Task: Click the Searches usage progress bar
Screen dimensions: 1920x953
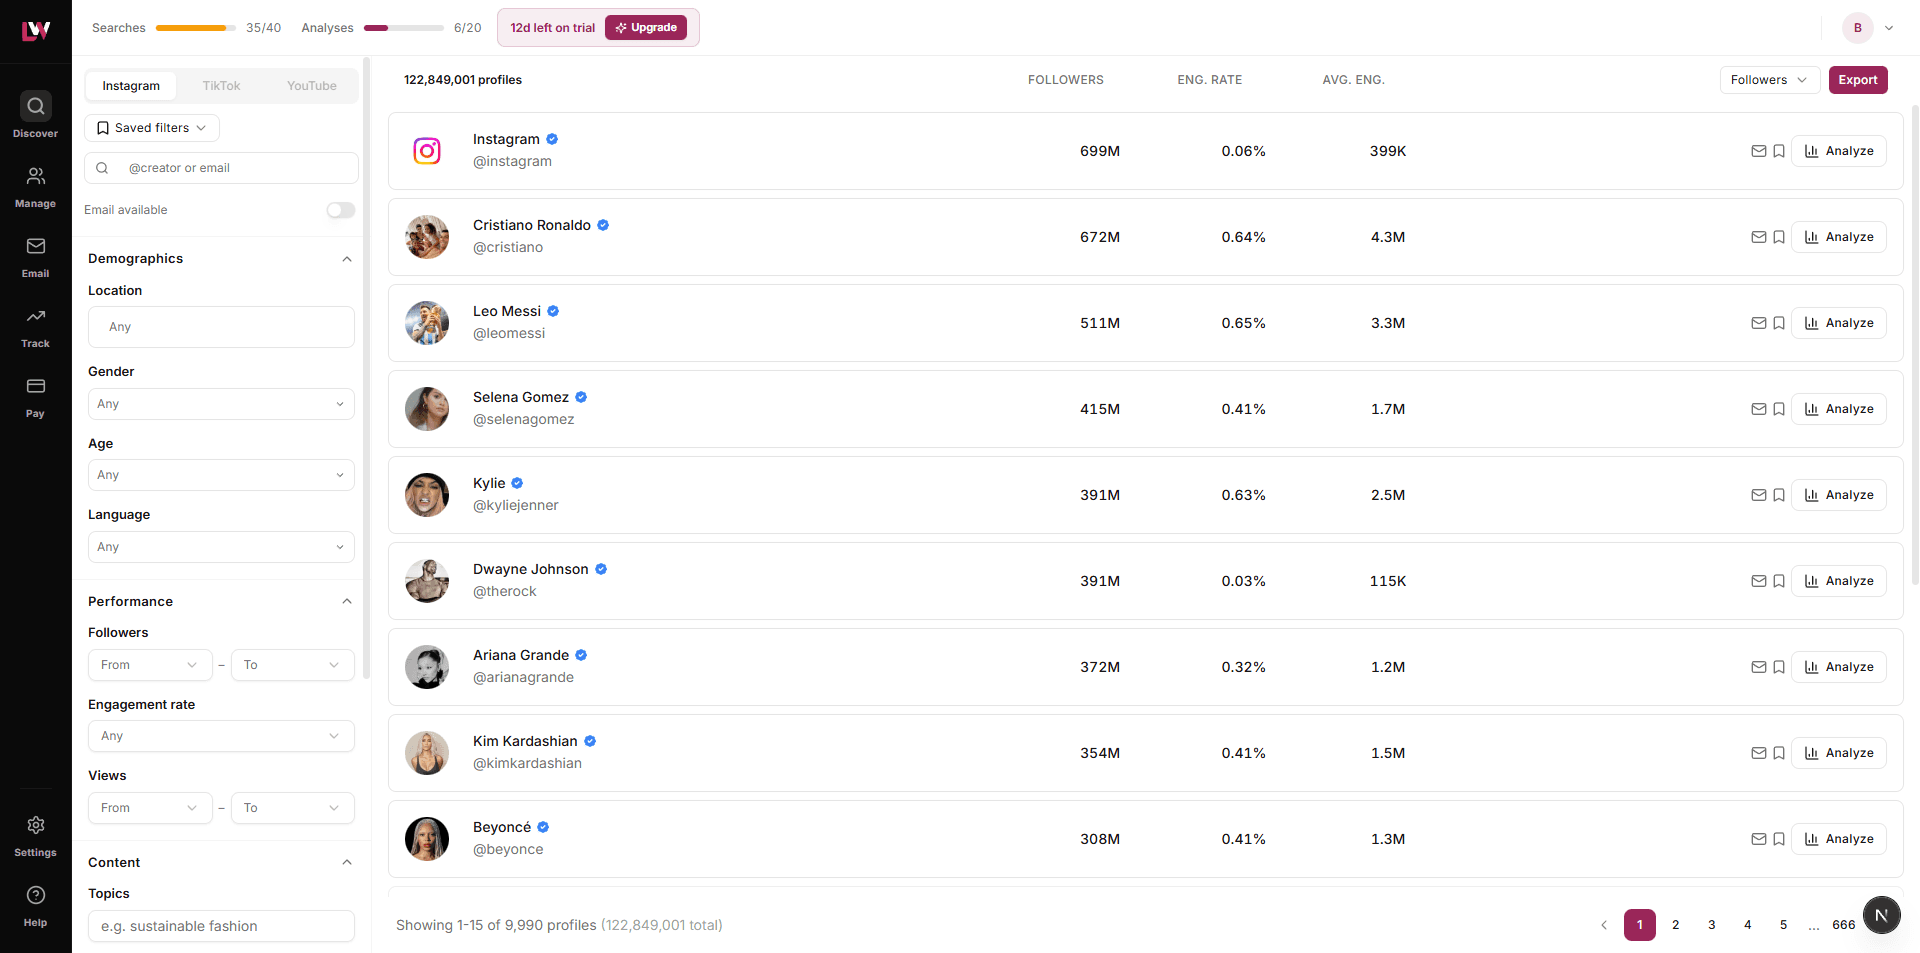Action: 194,28
